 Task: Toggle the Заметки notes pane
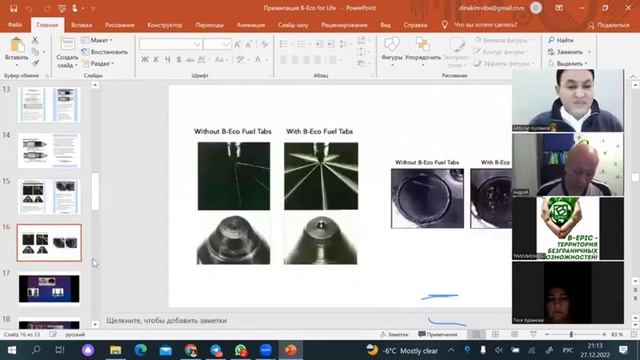click(394, 334)
